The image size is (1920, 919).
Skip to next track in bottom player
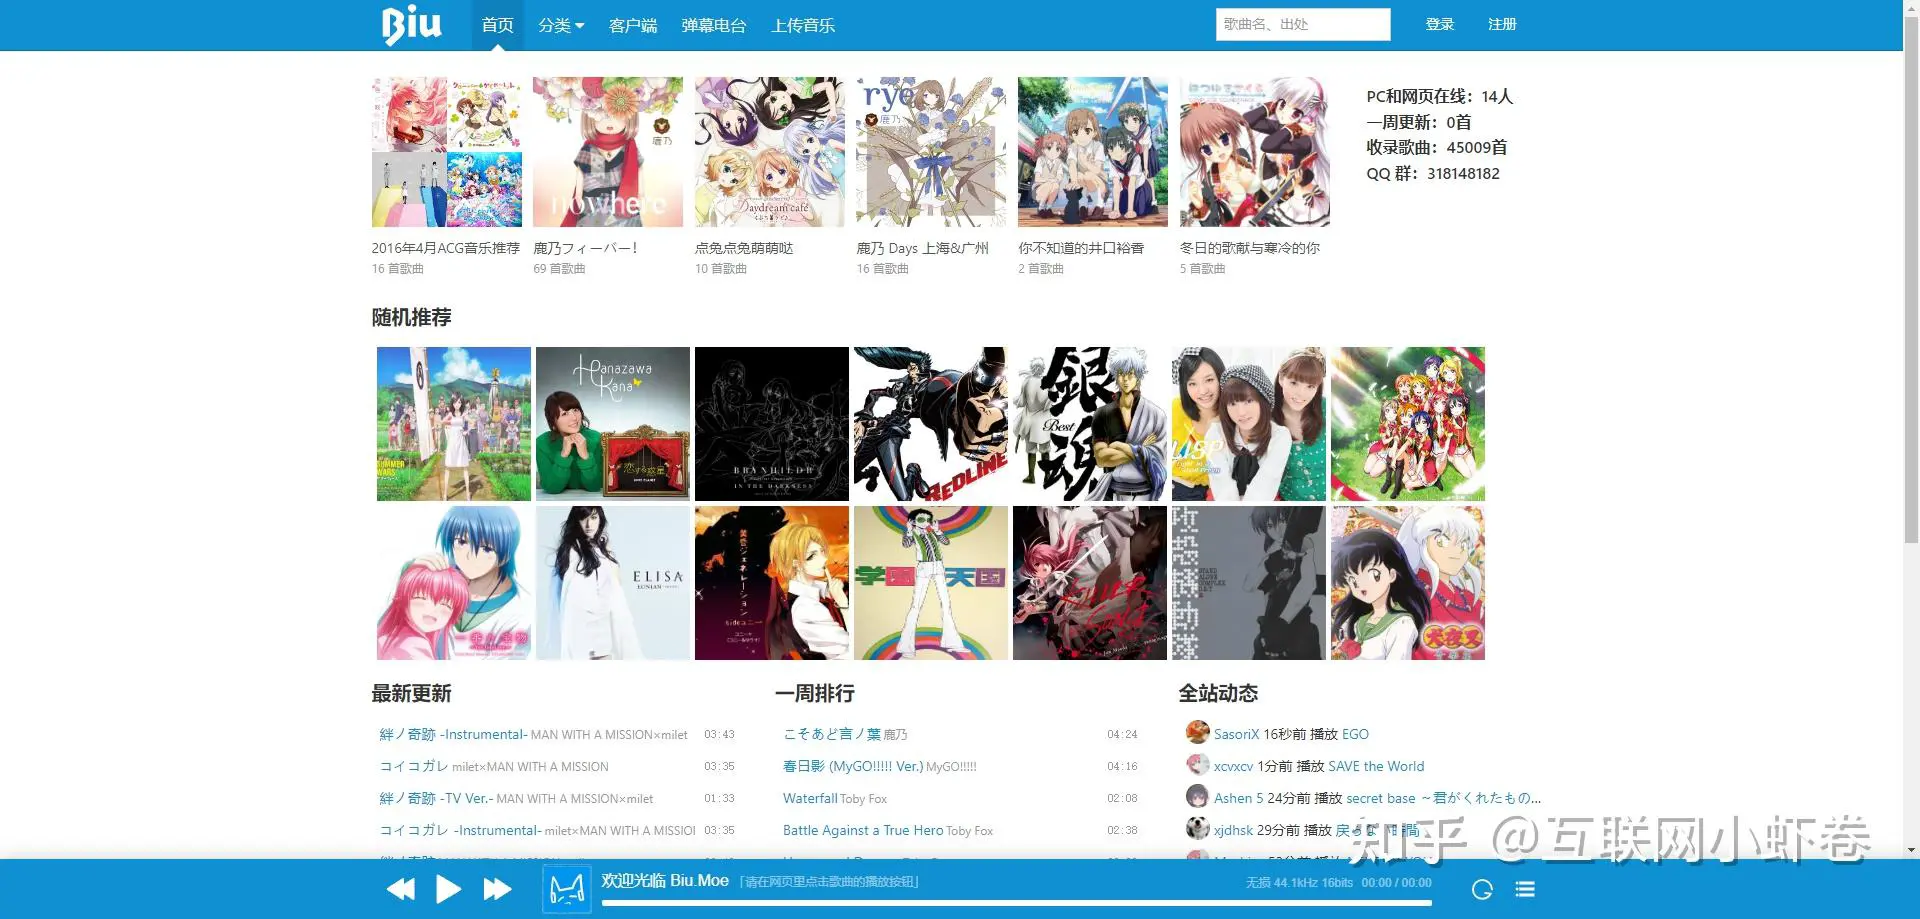click(x=497, y=889)
